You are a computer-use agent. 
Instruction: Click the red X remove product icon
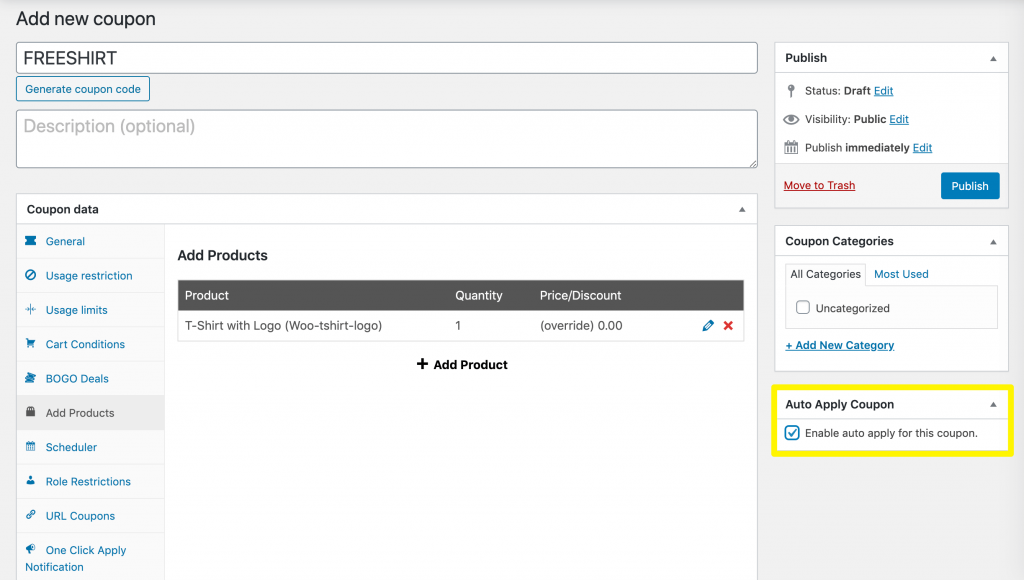(x=728, y=326)
